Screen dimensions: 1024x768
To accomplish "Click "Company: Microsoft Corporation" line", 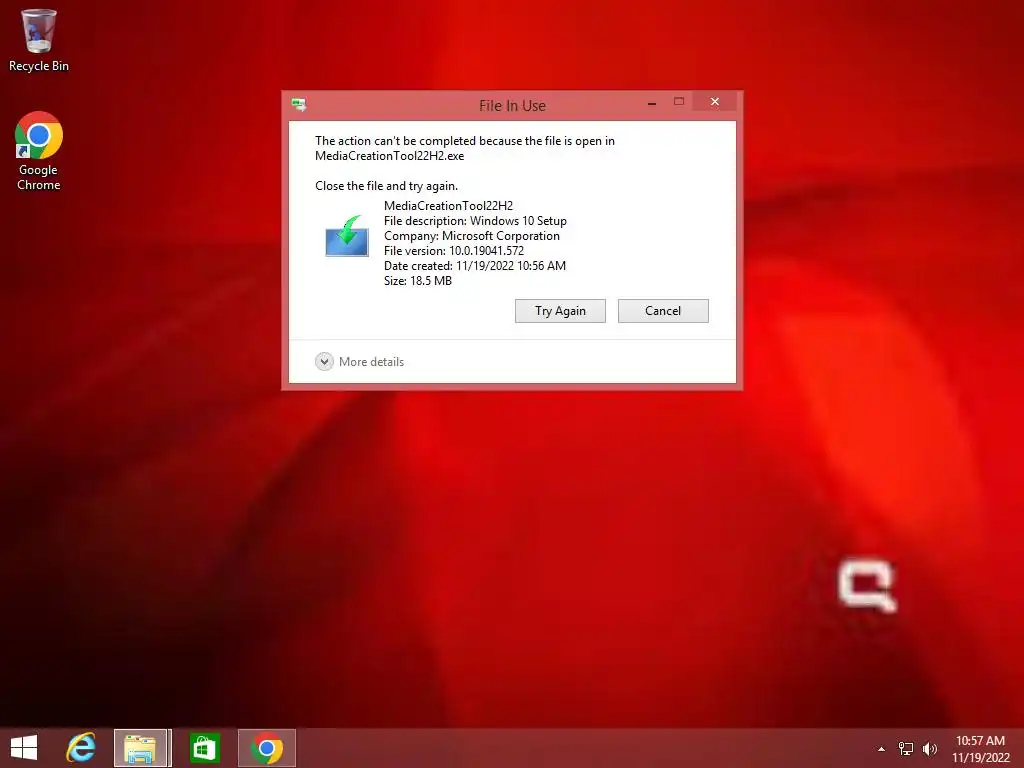I will click(x=472, y=236).
